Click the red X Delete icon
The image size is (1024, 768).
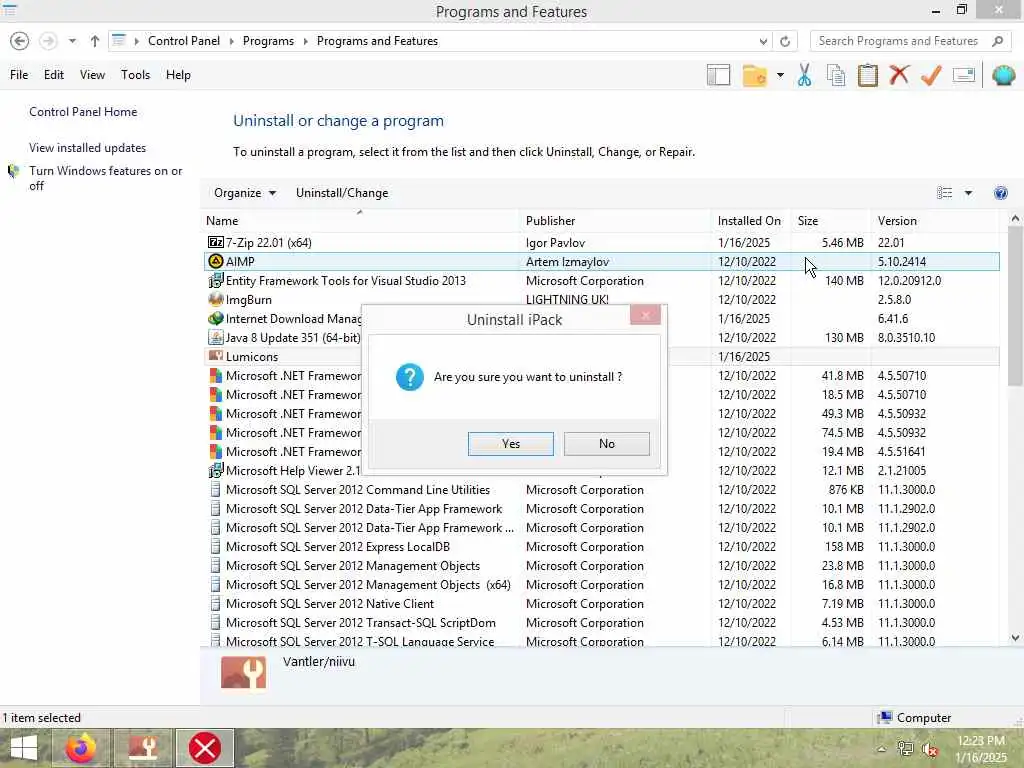899,75
